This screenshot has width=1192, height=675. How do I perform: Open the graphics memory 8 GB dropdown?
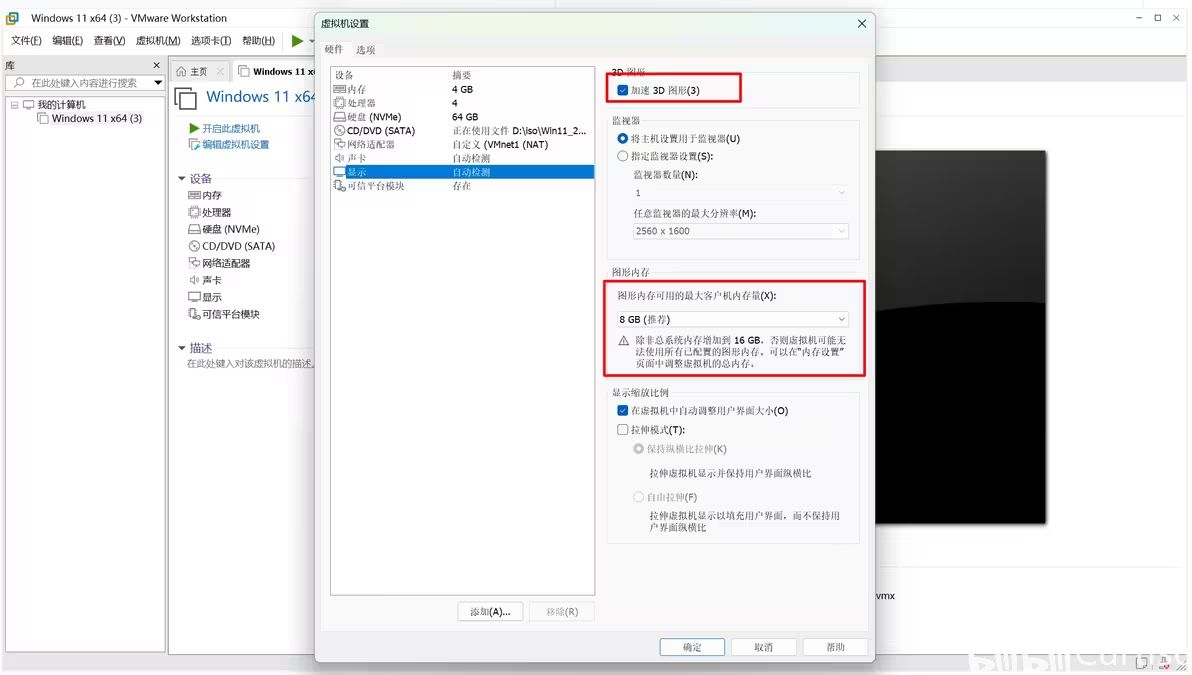tap(733, 319)
